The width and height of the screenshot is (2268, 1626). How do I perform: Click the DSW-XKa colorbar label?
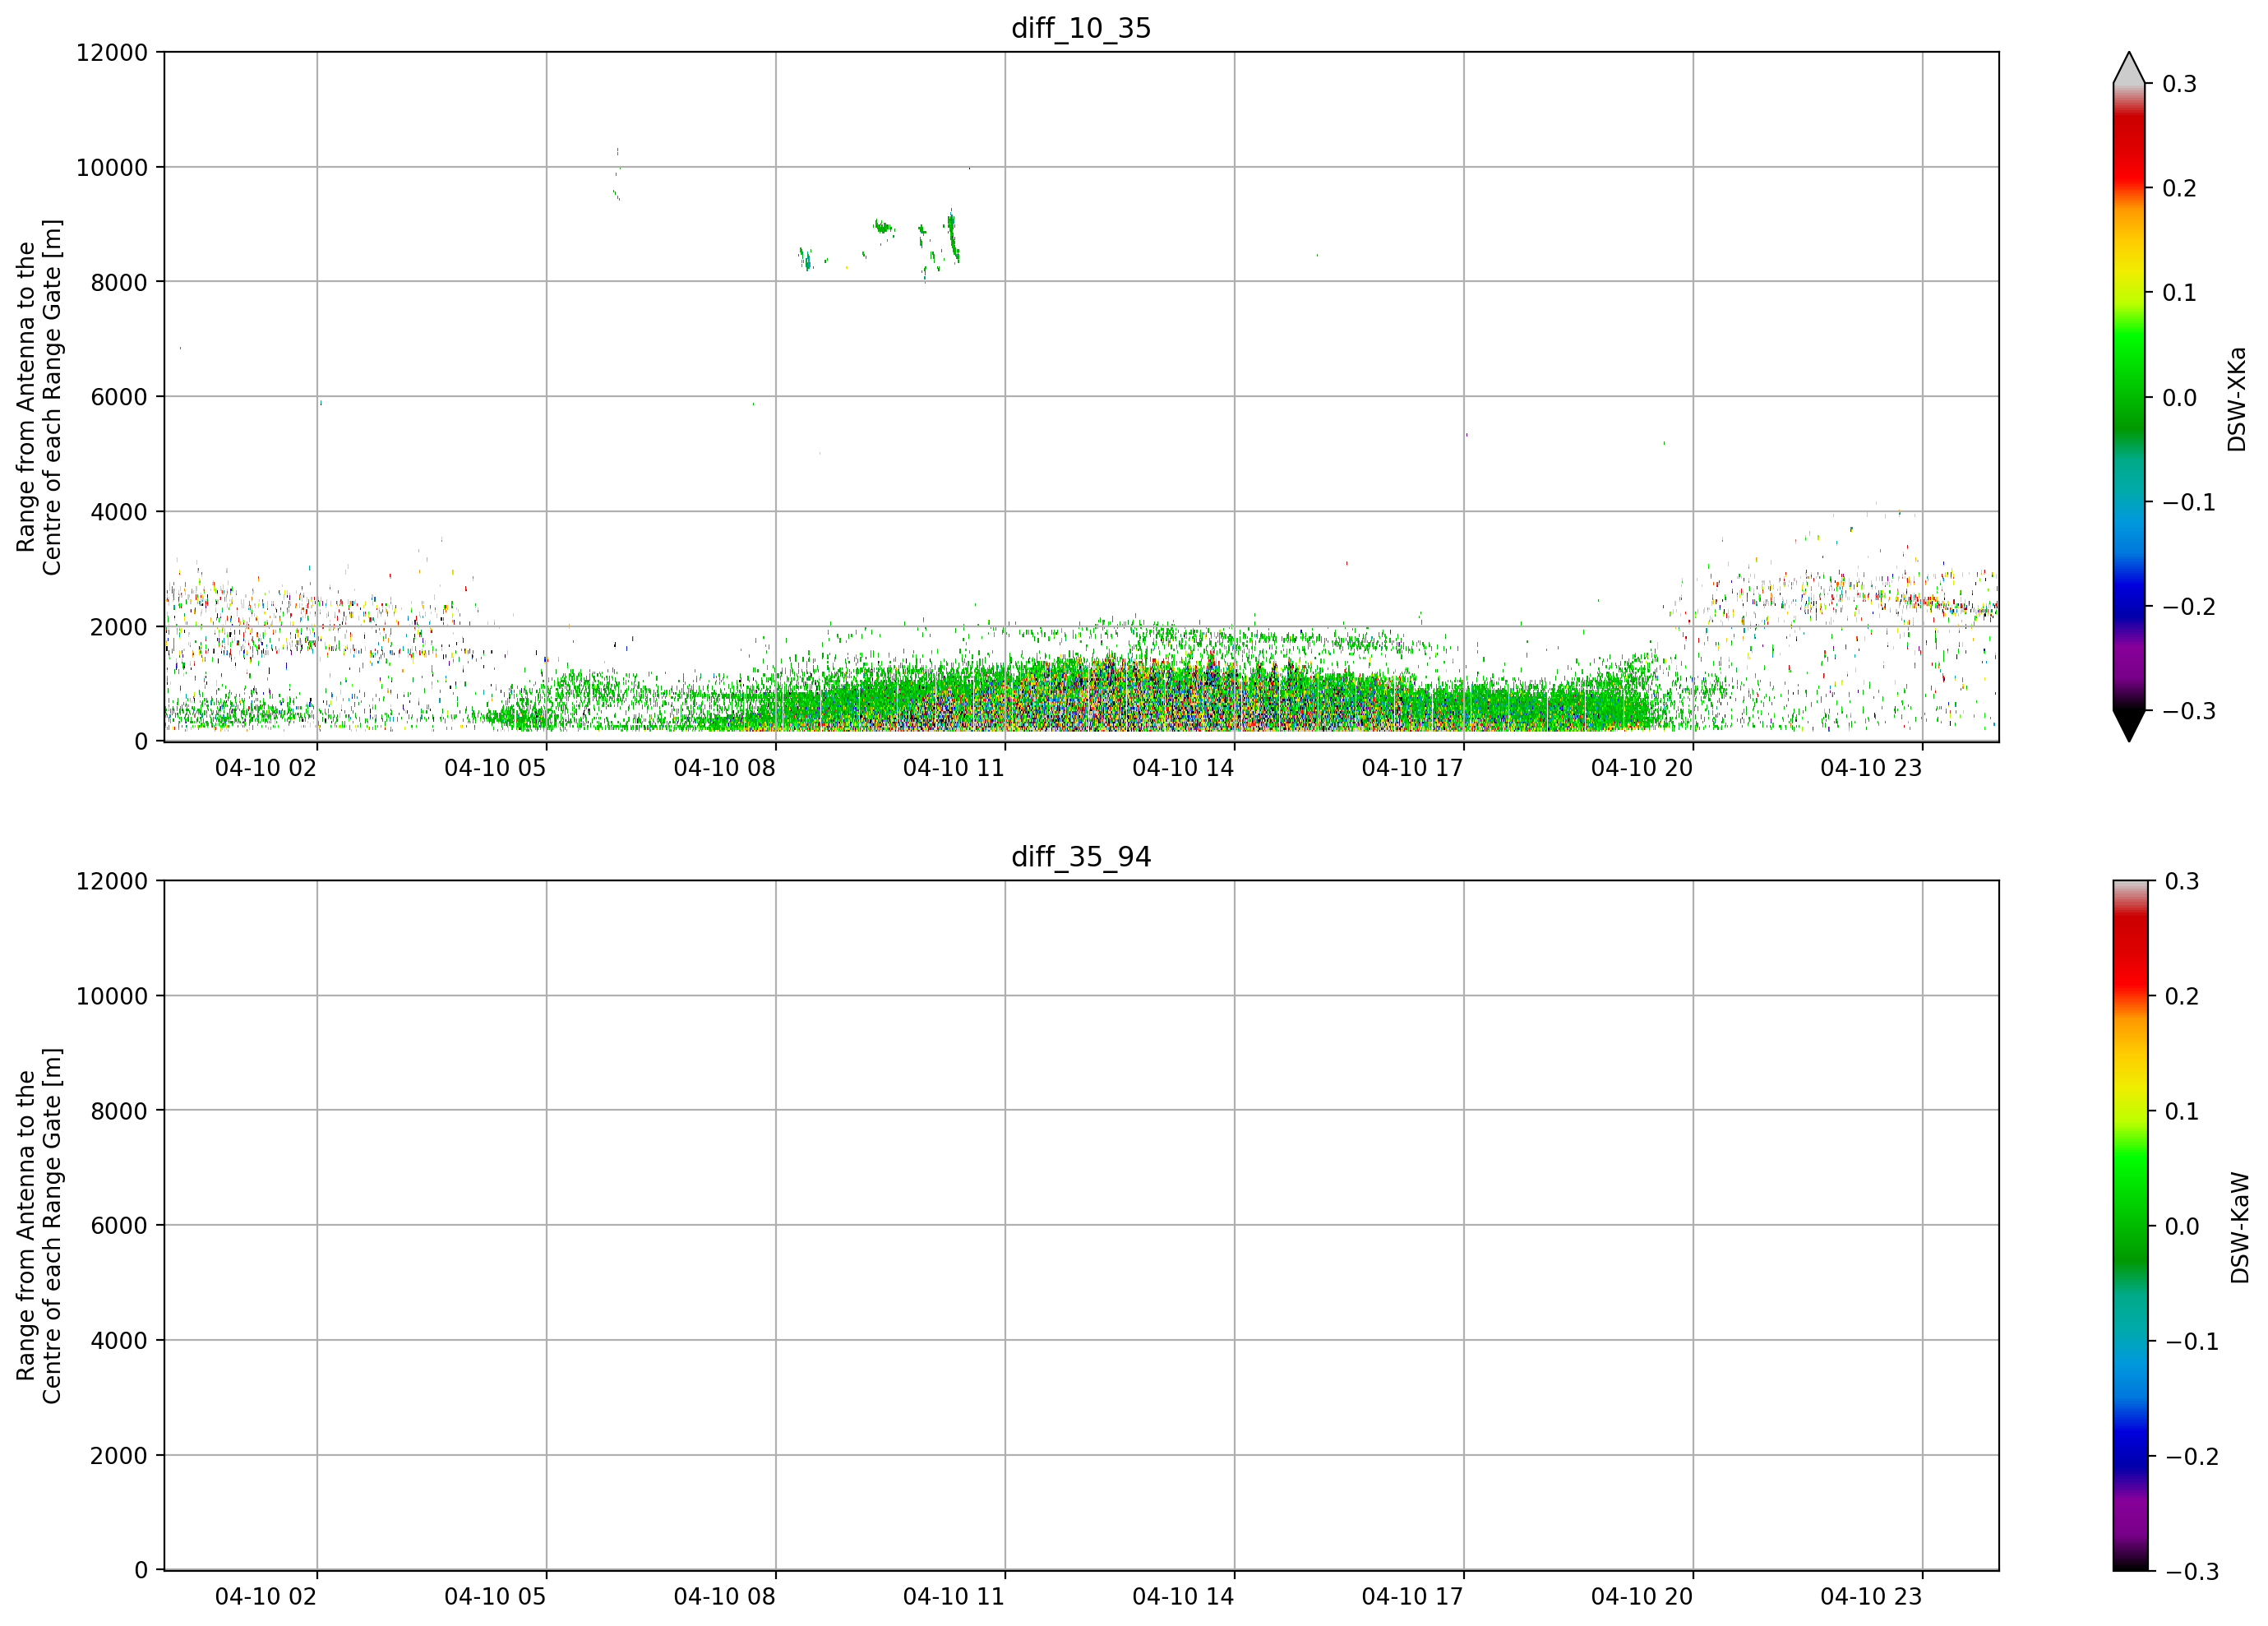point(2237,399)
